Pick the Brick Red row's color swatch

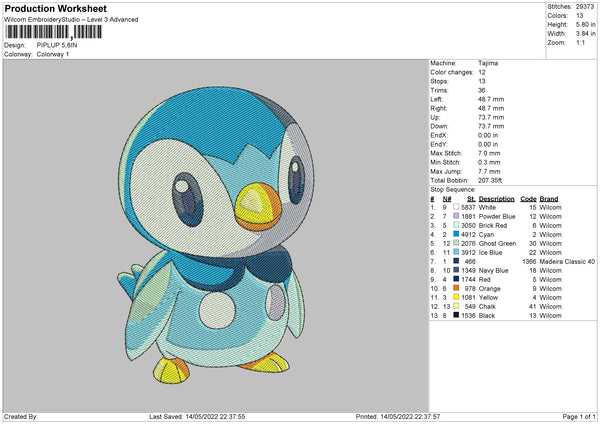tap(456, 225)
